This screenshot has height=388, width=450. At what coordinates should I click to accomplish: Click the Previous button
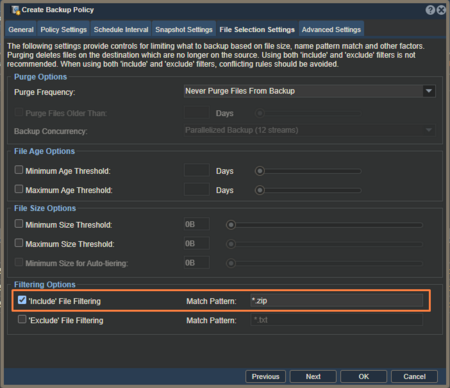[x=265, y=377]
